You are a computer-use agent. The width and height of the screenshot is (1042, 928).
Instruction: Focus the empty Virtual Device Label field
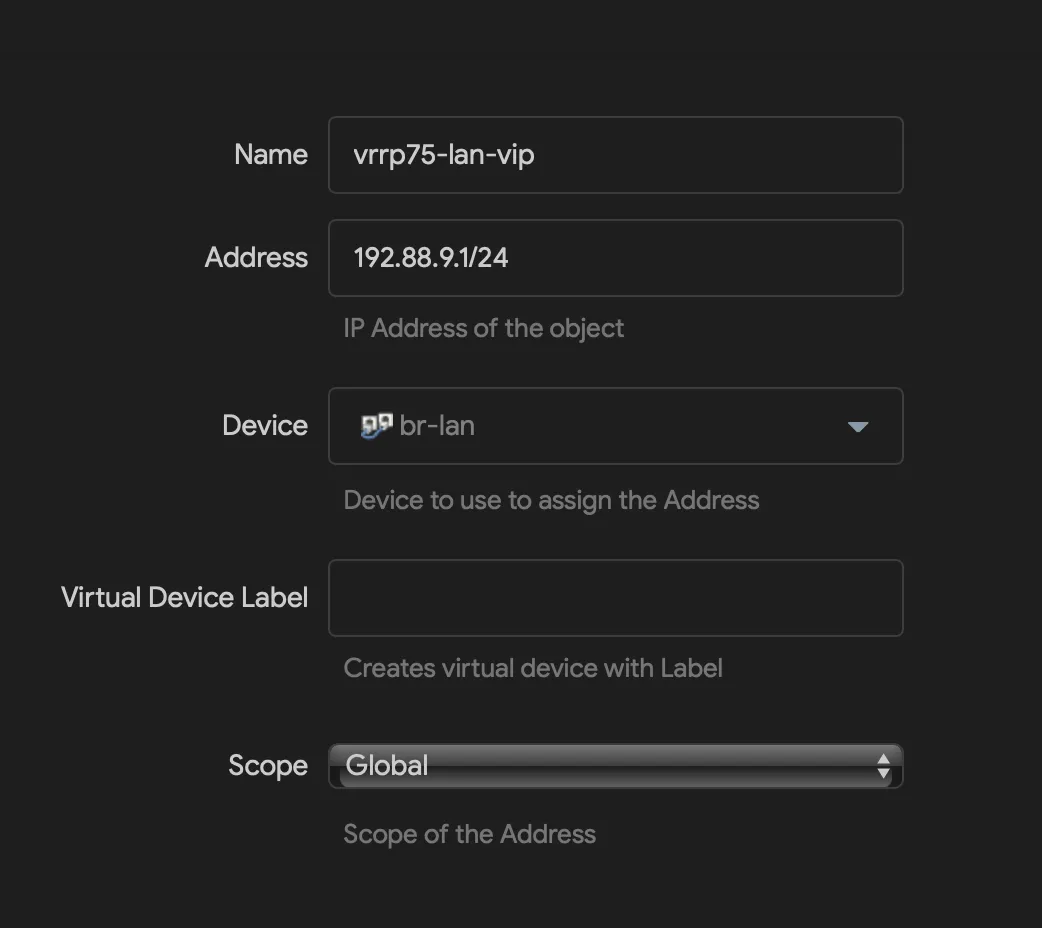point(615,597)
